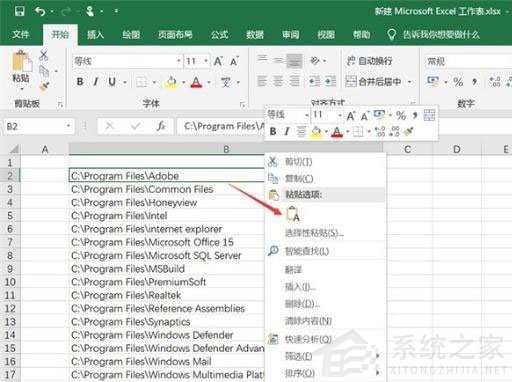
Task: Click Align Left icon in ribbon
Action: click(x=262, y=81)
